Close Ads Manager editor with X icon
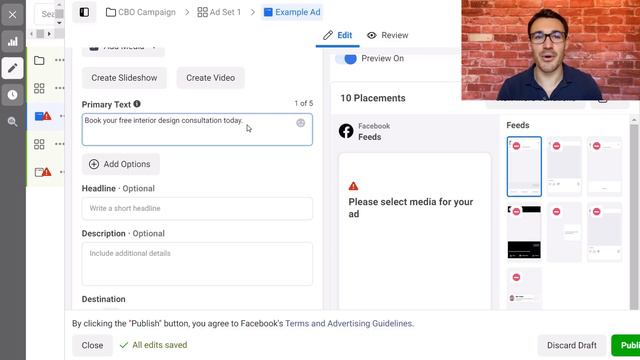640x360 pixels. [12, 15]
